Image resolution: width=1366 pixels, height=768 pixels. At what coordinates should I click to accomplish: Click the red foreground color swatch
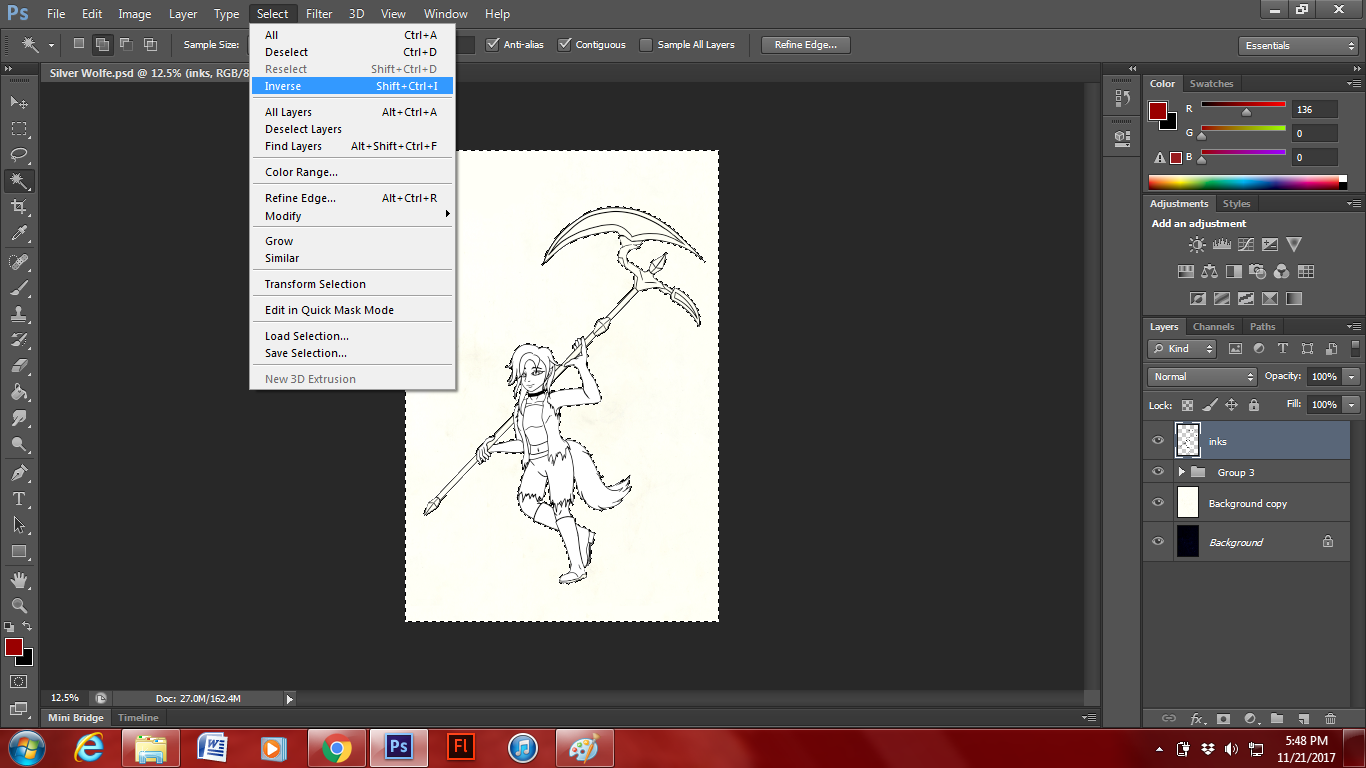coord(12,647)
